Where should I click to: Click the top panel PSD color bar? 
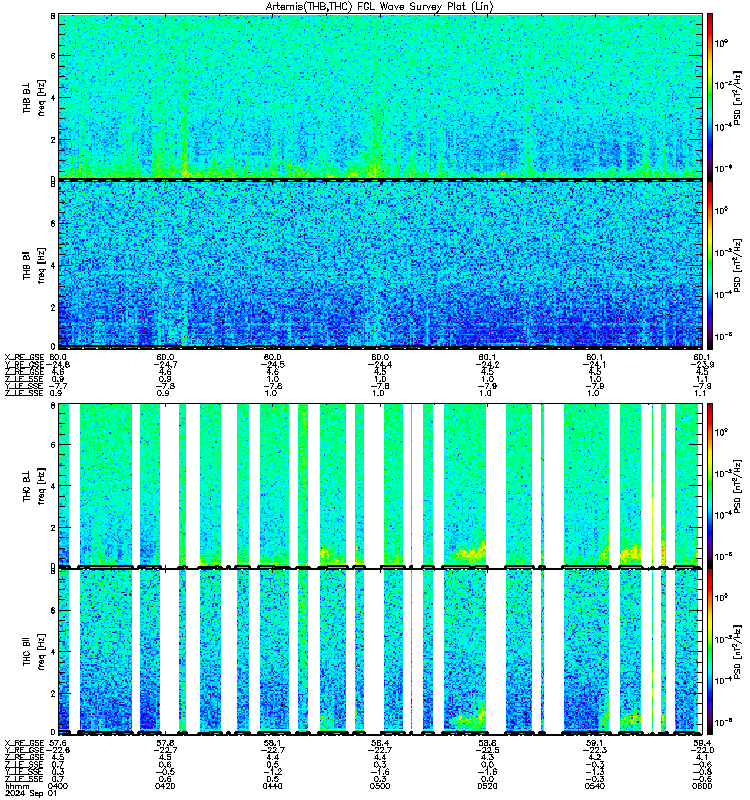pos(710,96)
